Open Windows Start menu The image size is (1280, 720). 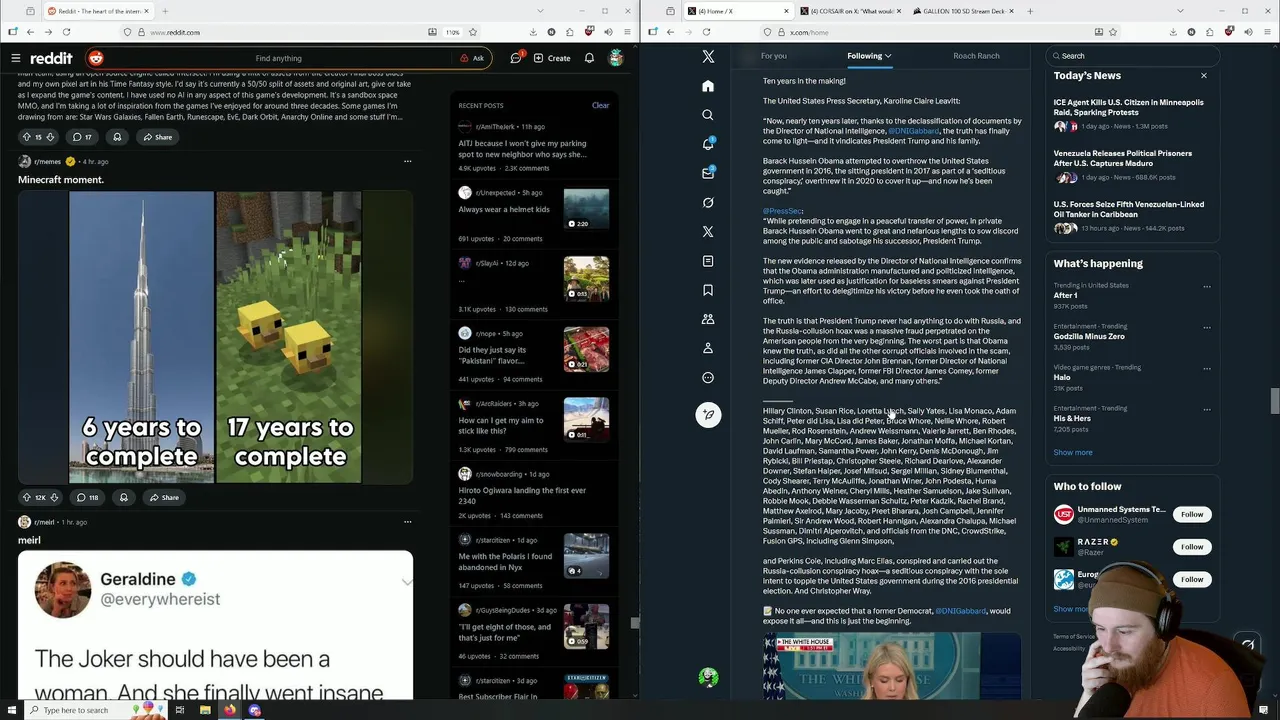coord(10,710)
